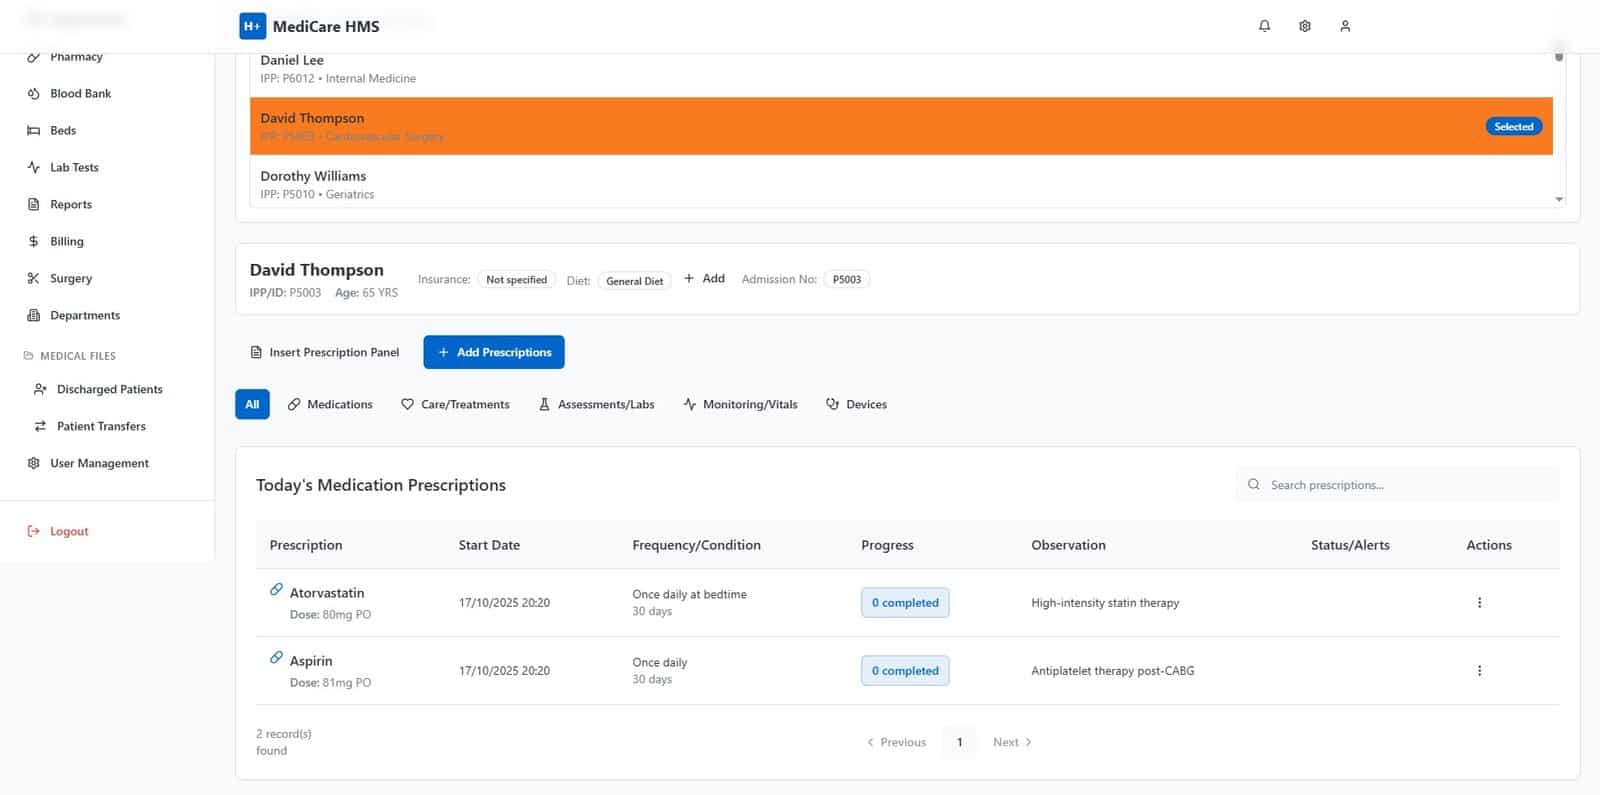Click High-intensity statin therapy observation
Image resolution: width=1600 pixels, height=795 pixels.
pos(1105,603)
